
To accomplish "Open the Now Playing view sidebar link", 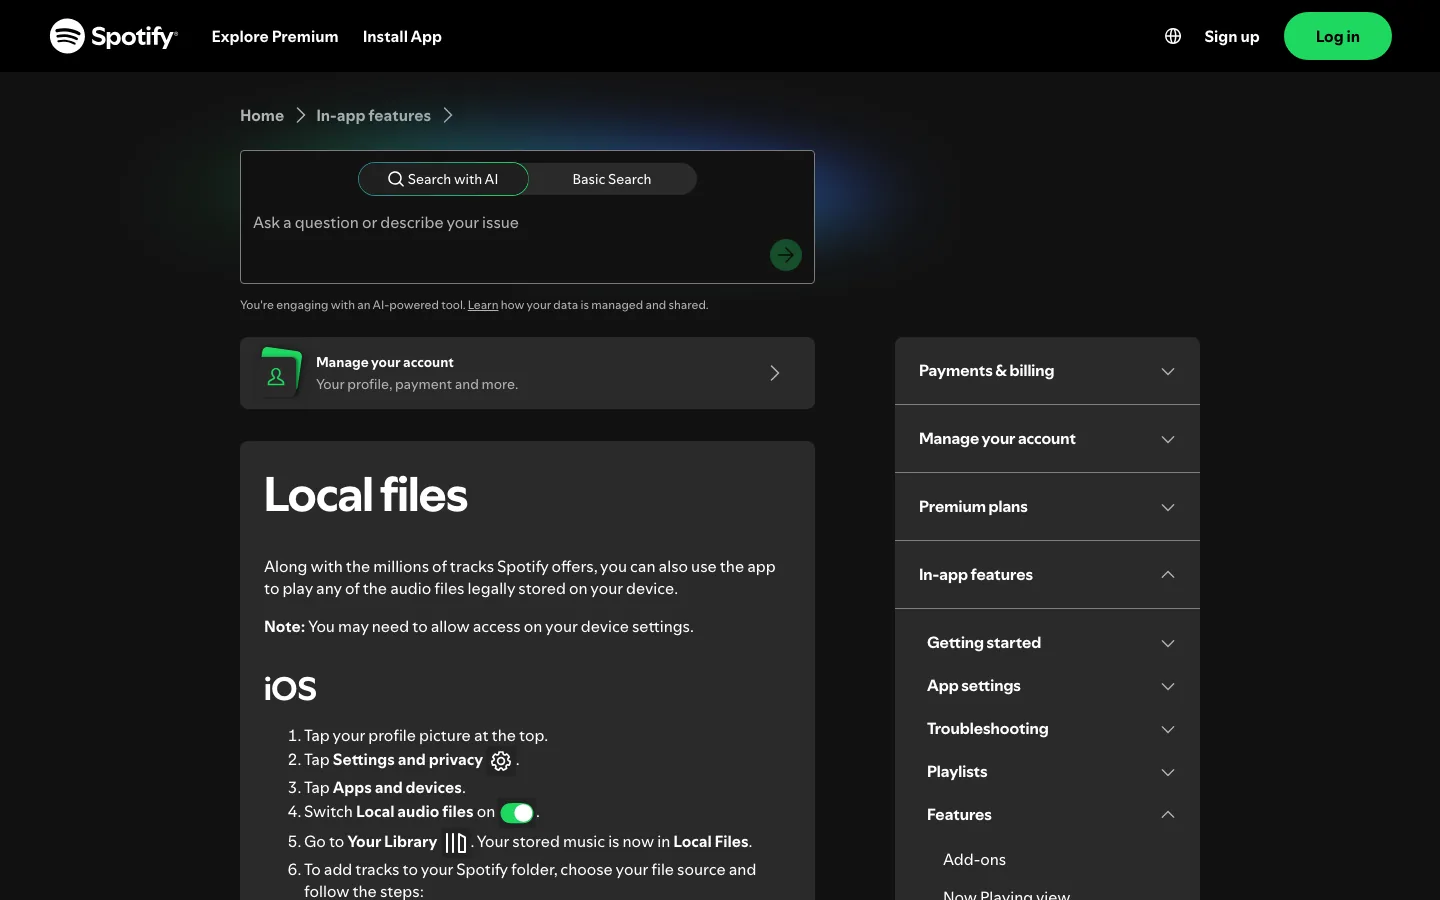I will point(1006,895).
